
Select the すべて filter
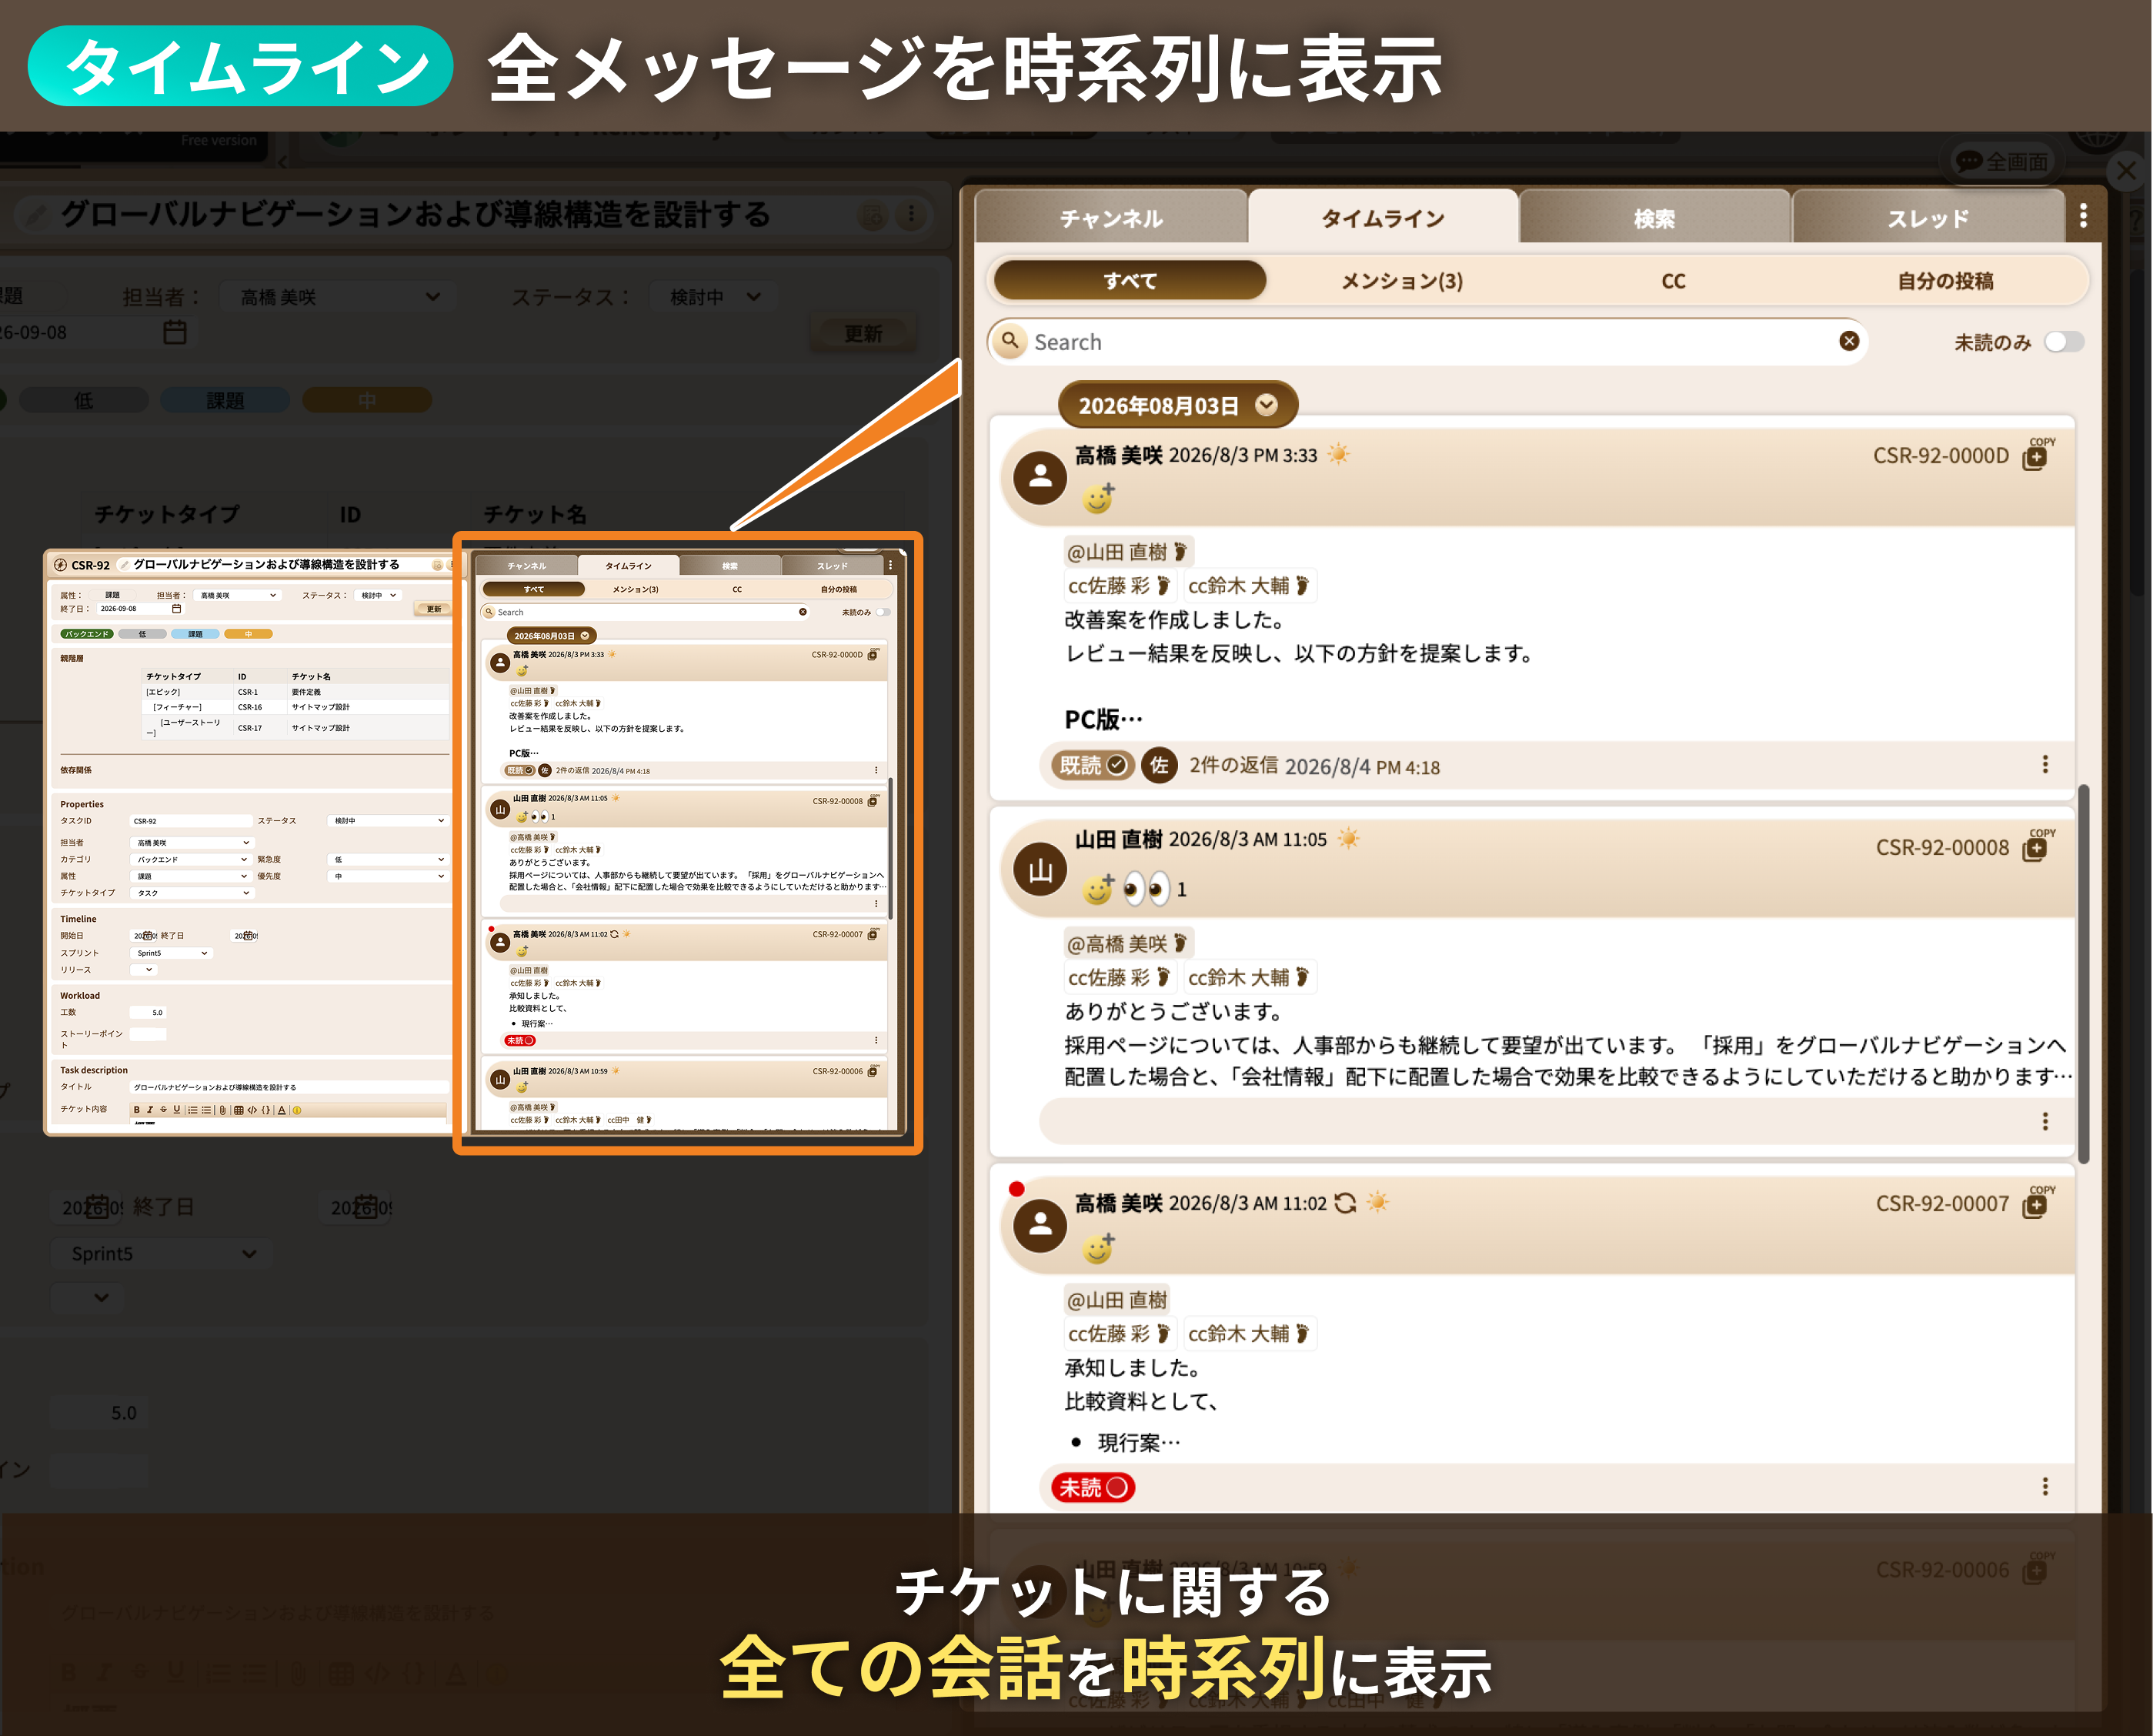1130,281
